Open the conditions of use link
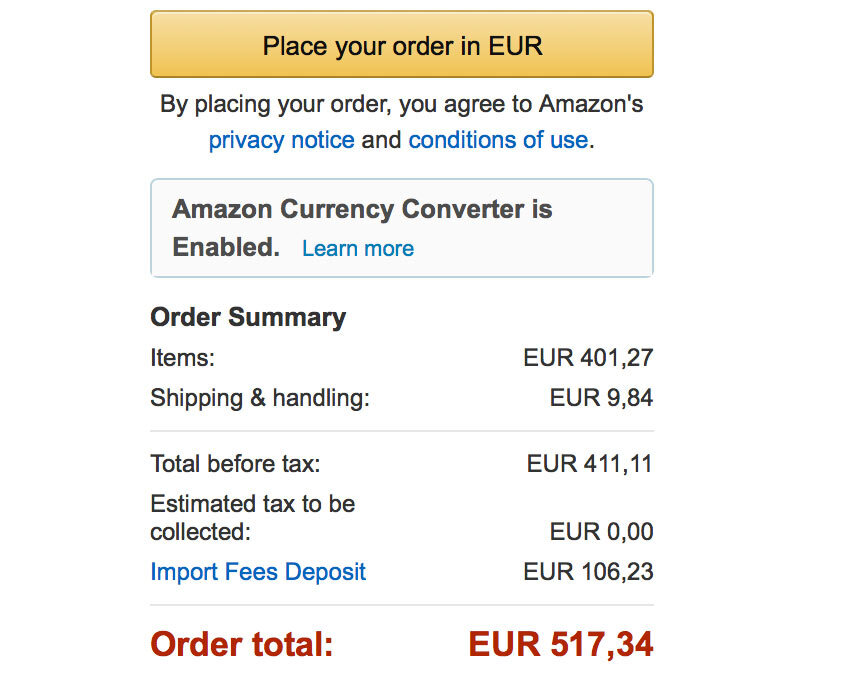 (498, 140)
